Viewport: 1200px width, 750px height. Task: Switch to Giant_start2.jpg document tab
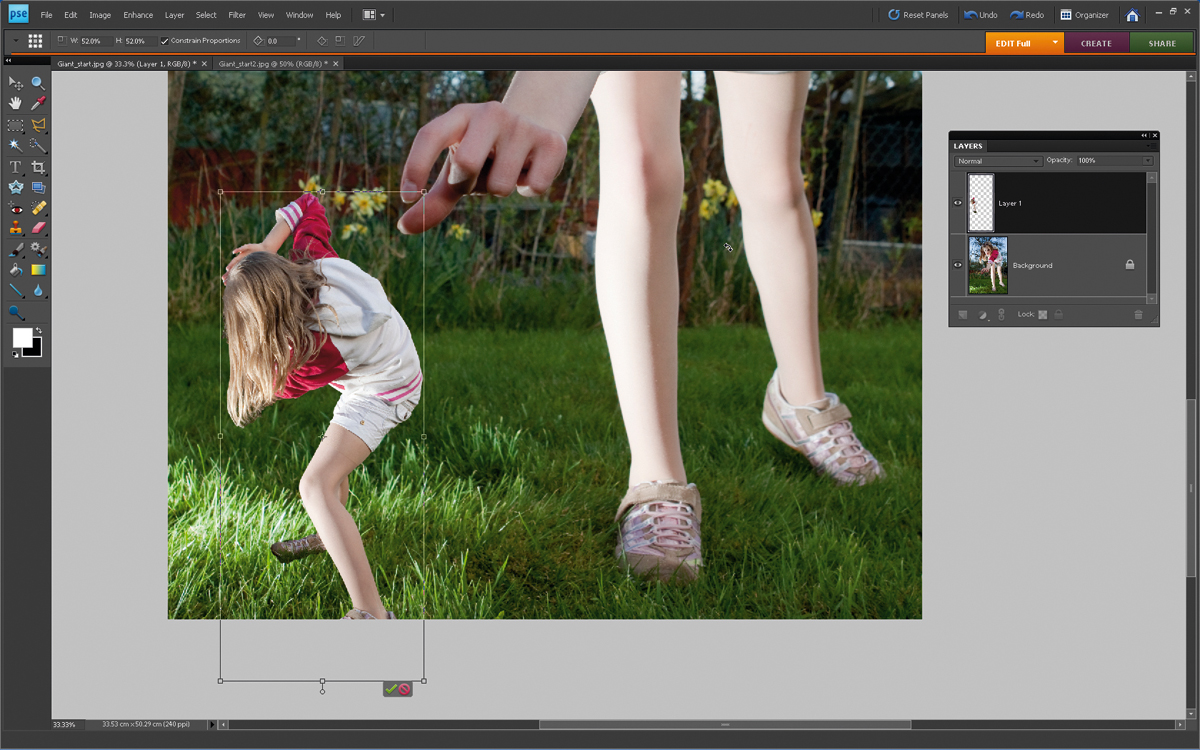pyautogui.click(x=272, y=63)
